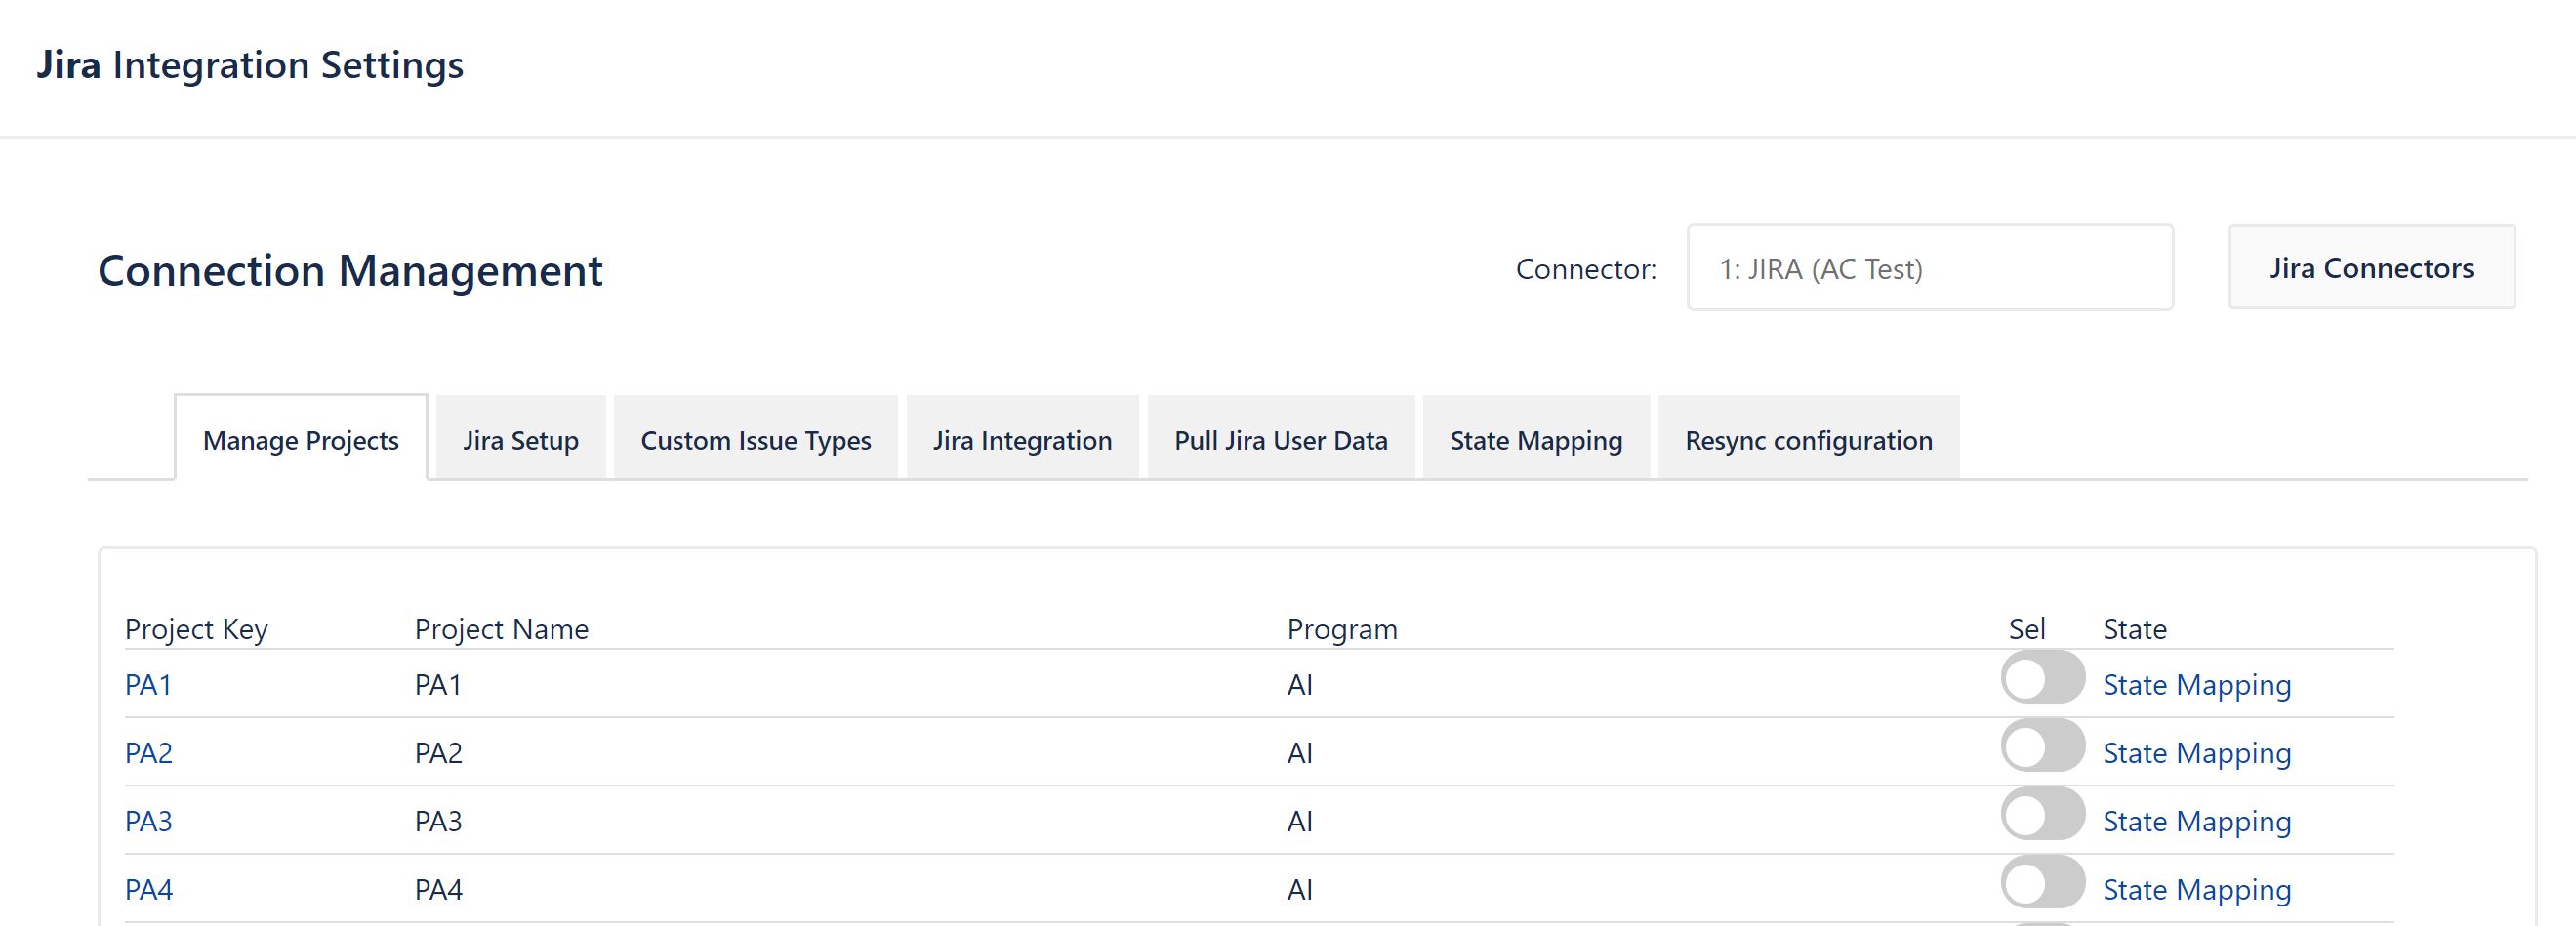Click the Project Key column header
This screenshot has width=2576, height=926.
coord(196,629)
